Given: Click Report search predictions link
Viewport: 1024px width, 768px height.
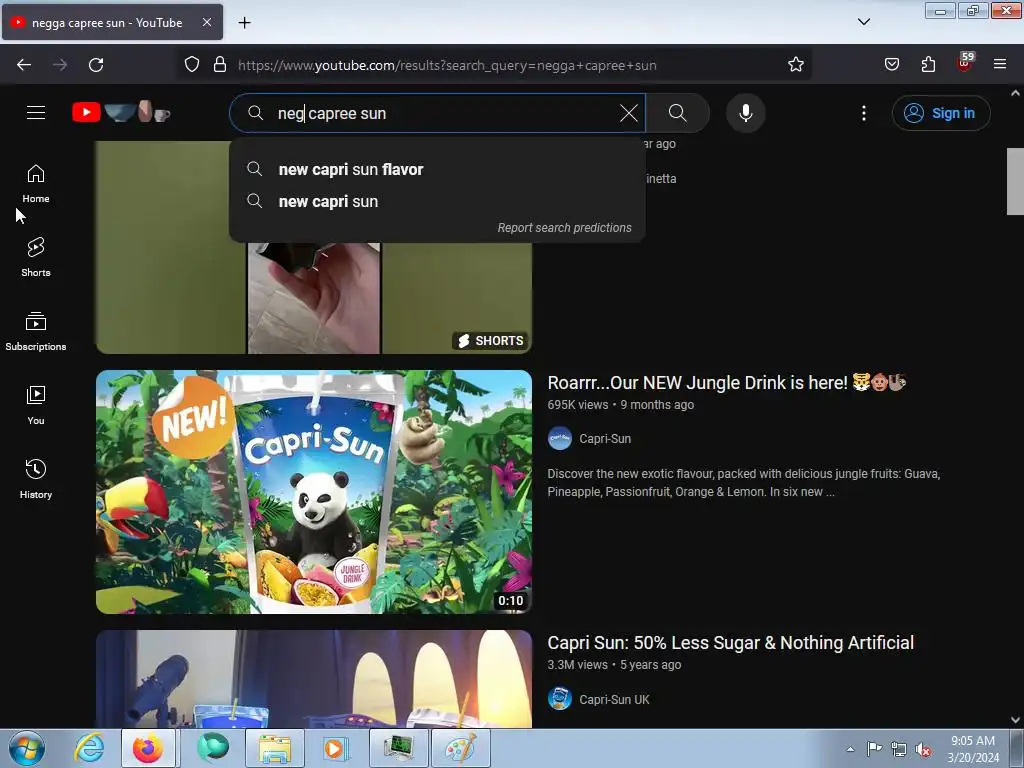Looking at the screenshot, I should (x=564, y=228).
